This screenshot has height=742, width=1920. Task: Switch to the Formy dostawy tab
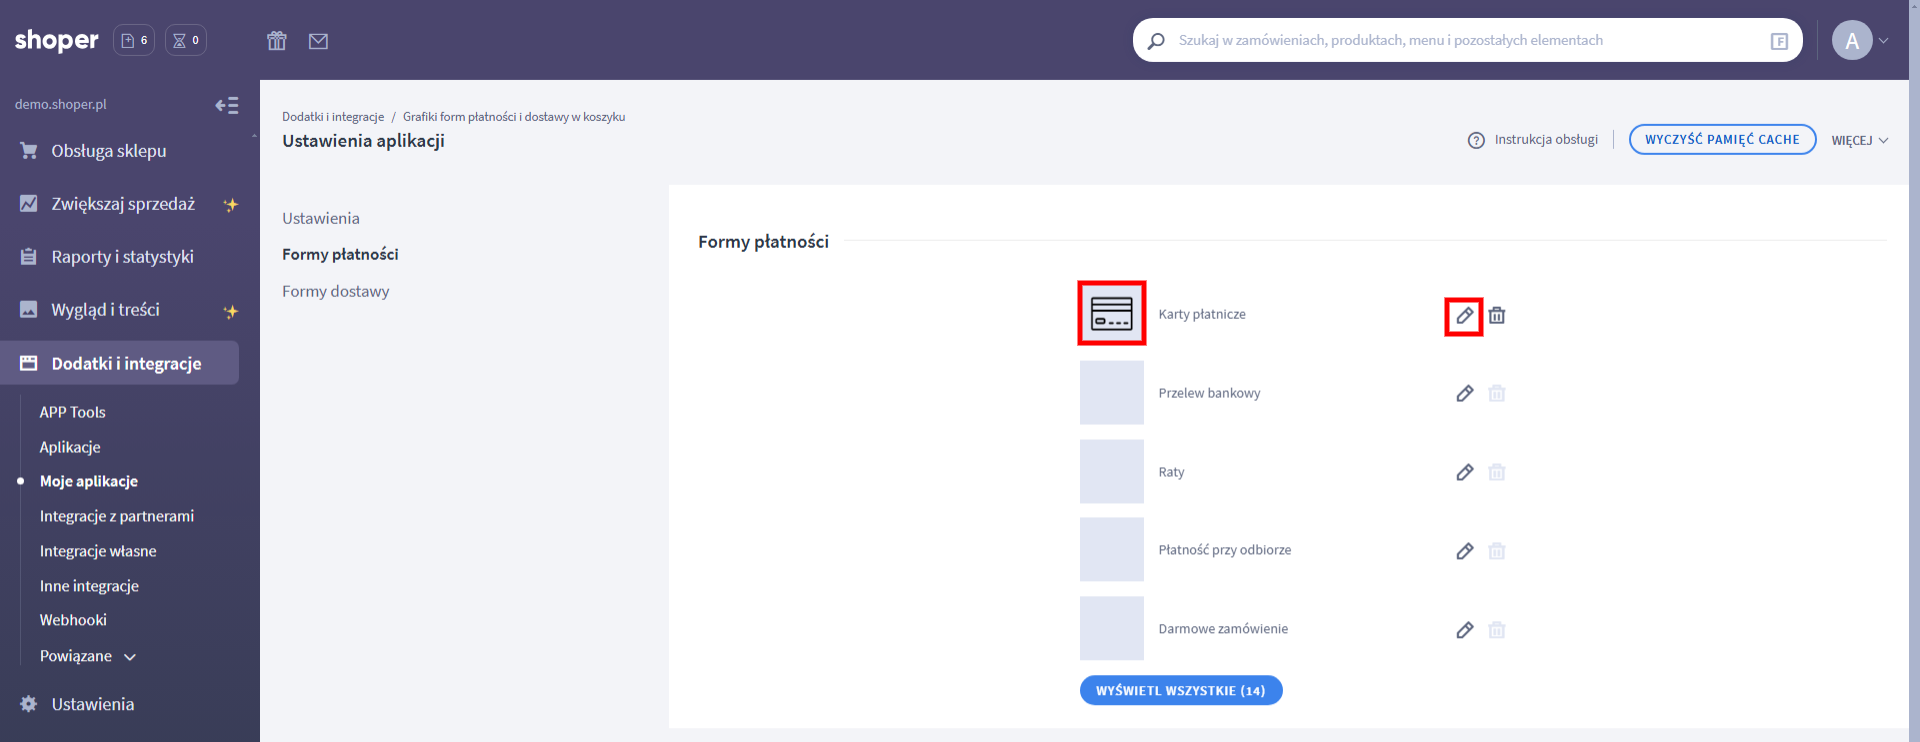(x=335, y=291)
